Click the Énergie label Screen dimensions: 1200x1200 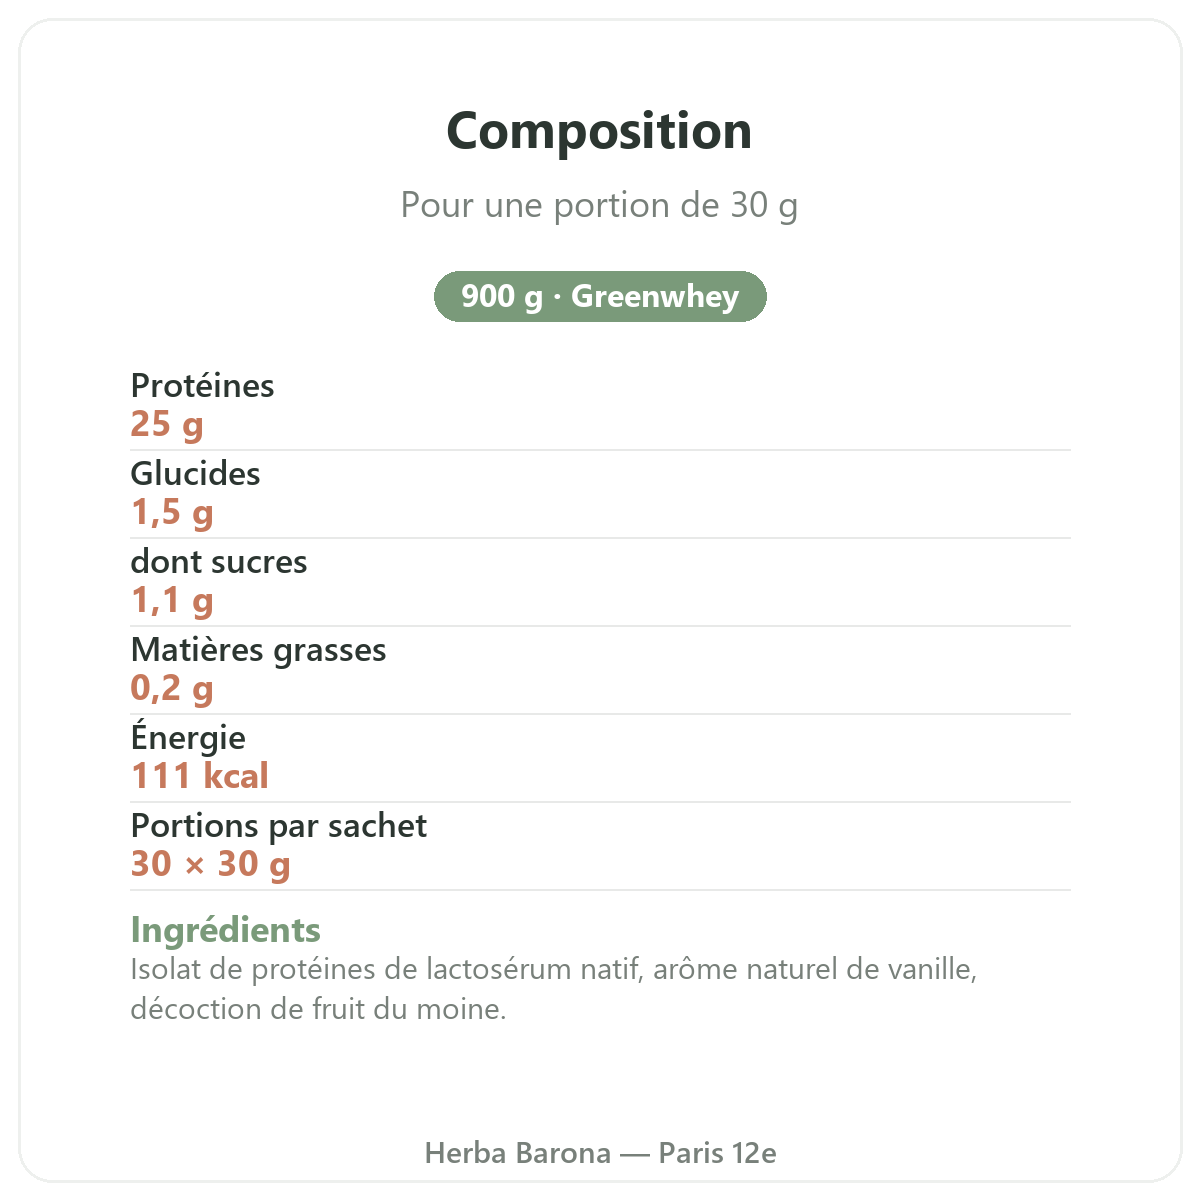tap(188, 737)
